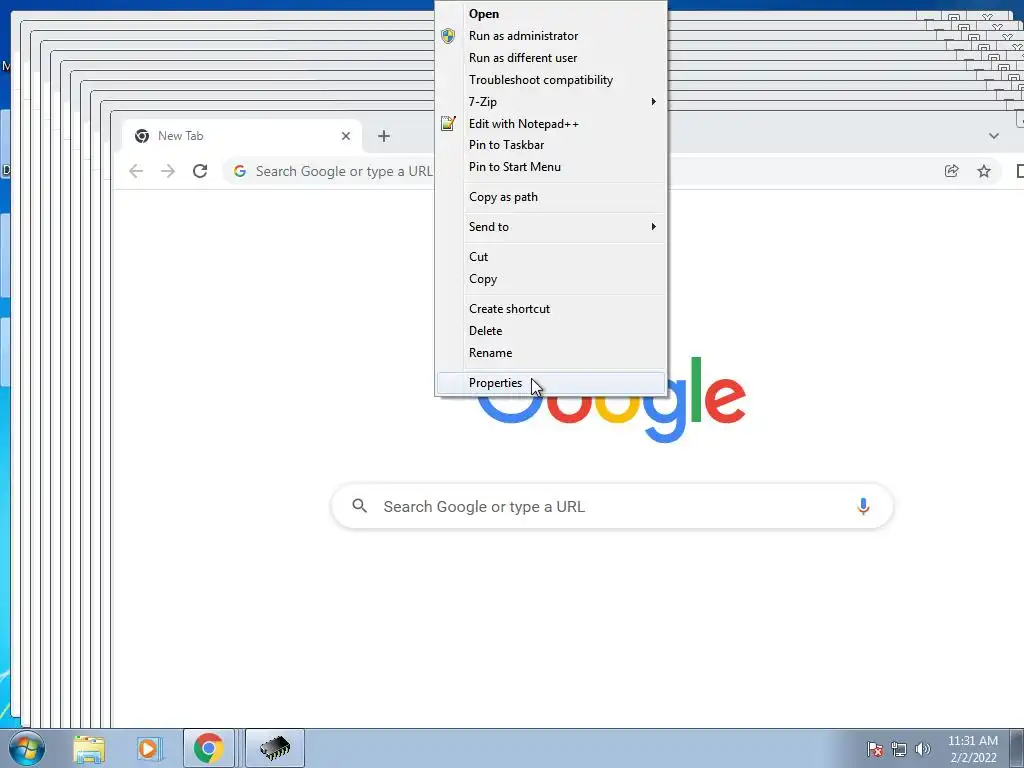This screenshot has width=1024, height=768.
Task: Open Chrome tab search chevron
Action: coord(993,136)
